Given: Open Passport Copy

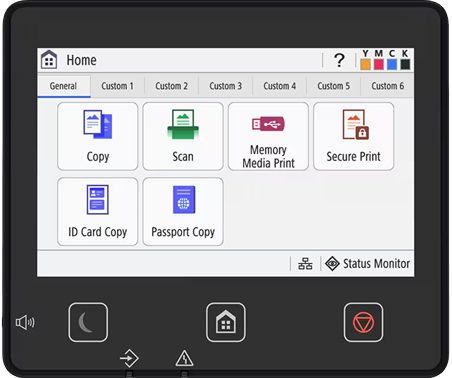Looking at the screenshot, I should [x=183, y=212].
